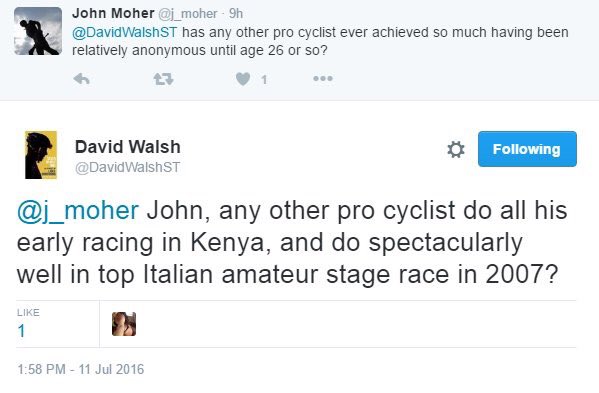
Task: Toggle the blue Following button
Action: click(527, 149)
